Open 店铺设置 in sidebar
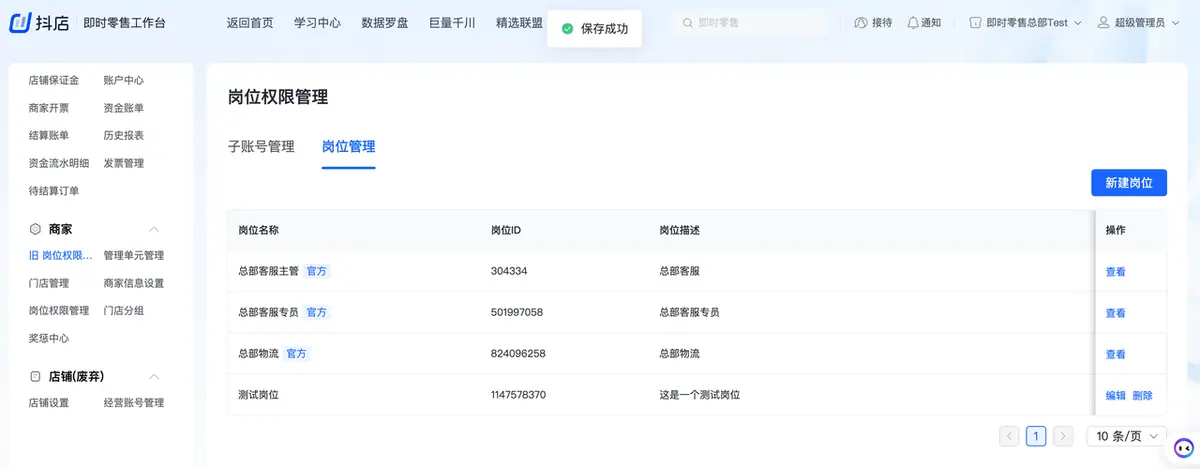Image resolution: width=1200 pixels, height=469 pixels. pos(49,403)
